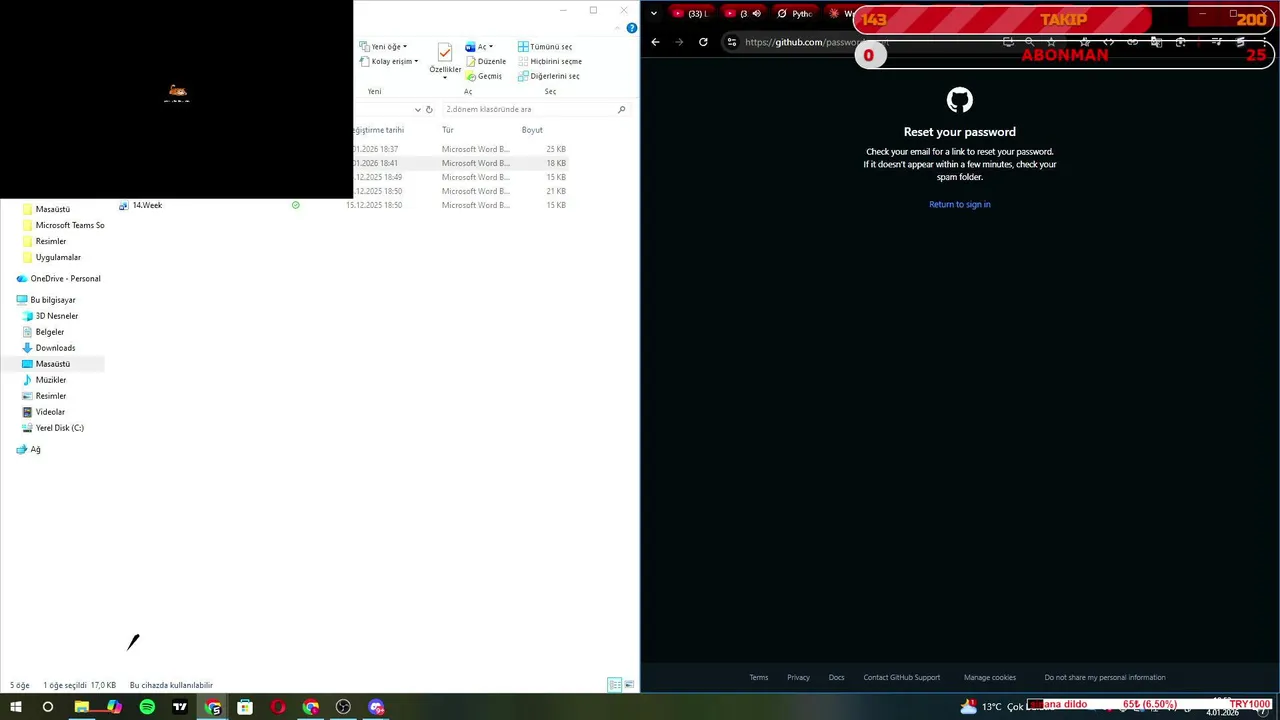The image size is (1280, 720).
Task: Open Geçmiş file history
Action: [484, 76]
